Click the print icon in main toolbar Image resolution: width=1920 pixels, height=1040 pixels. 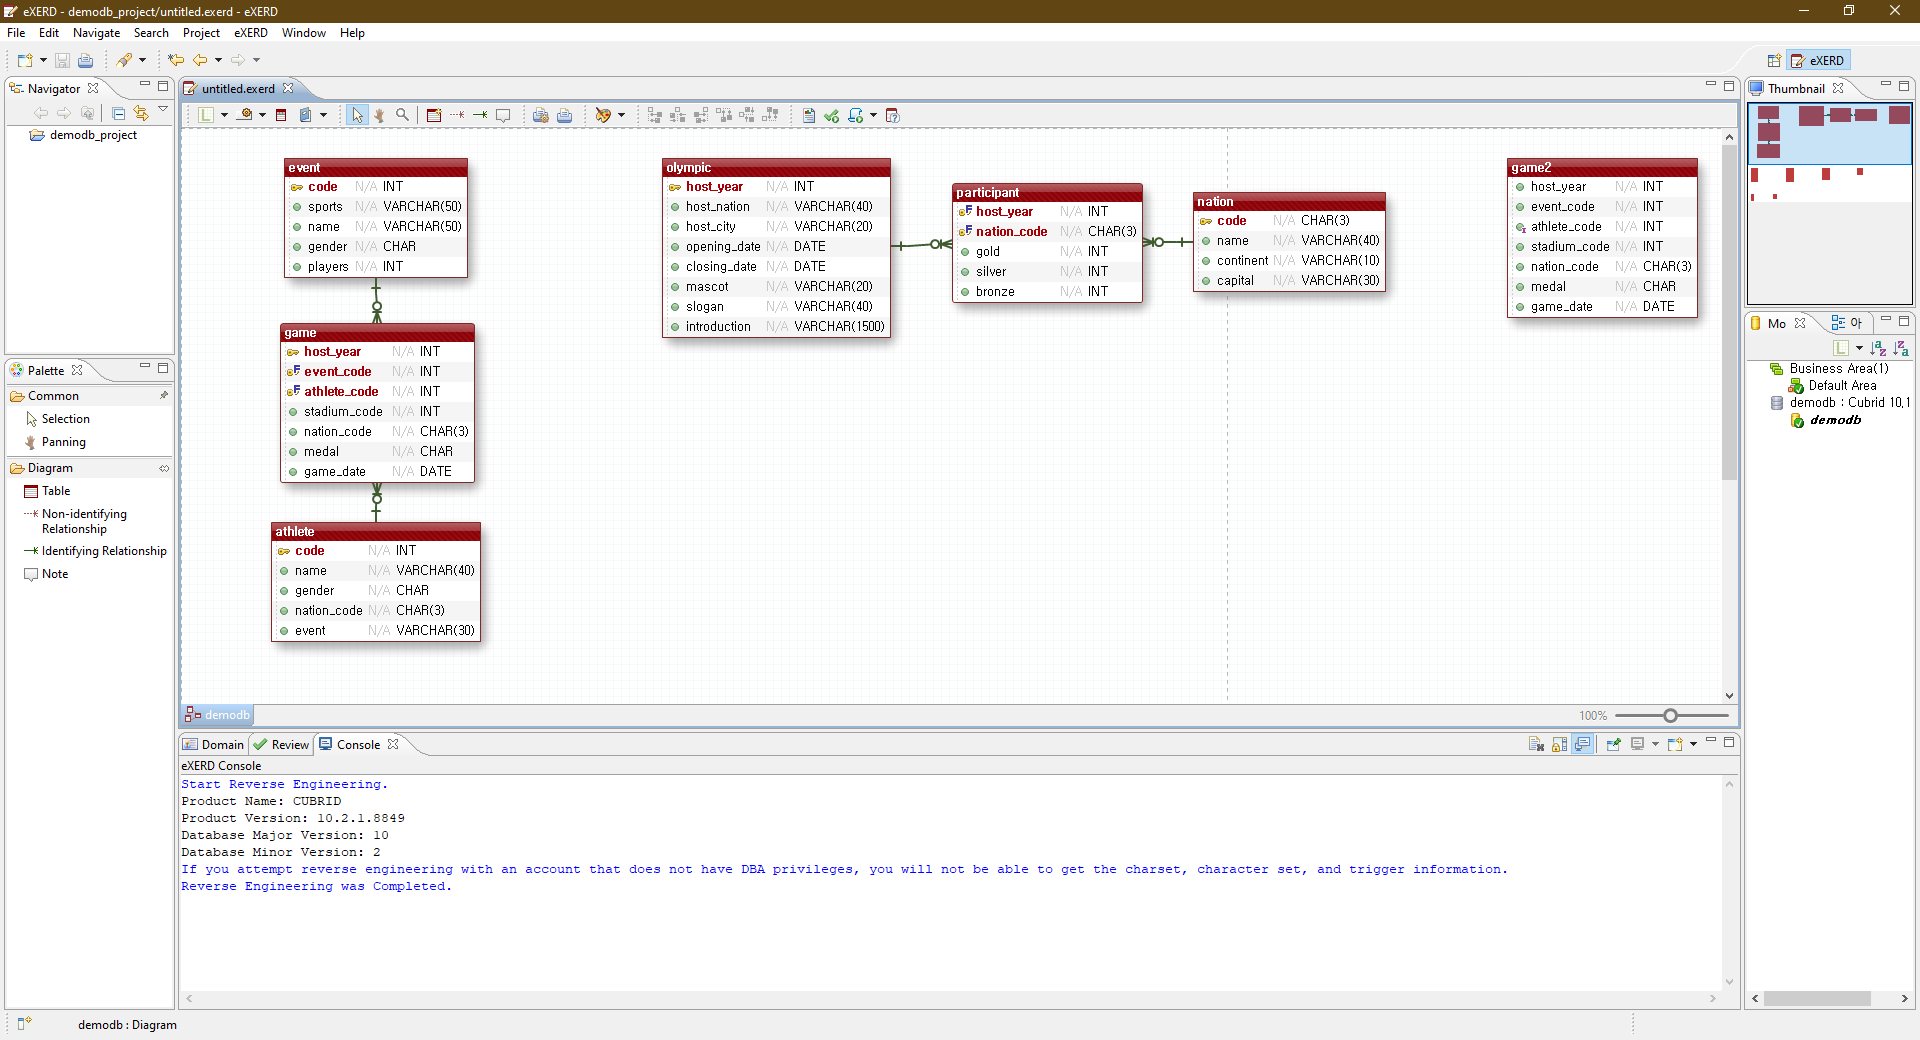[86, 60]
